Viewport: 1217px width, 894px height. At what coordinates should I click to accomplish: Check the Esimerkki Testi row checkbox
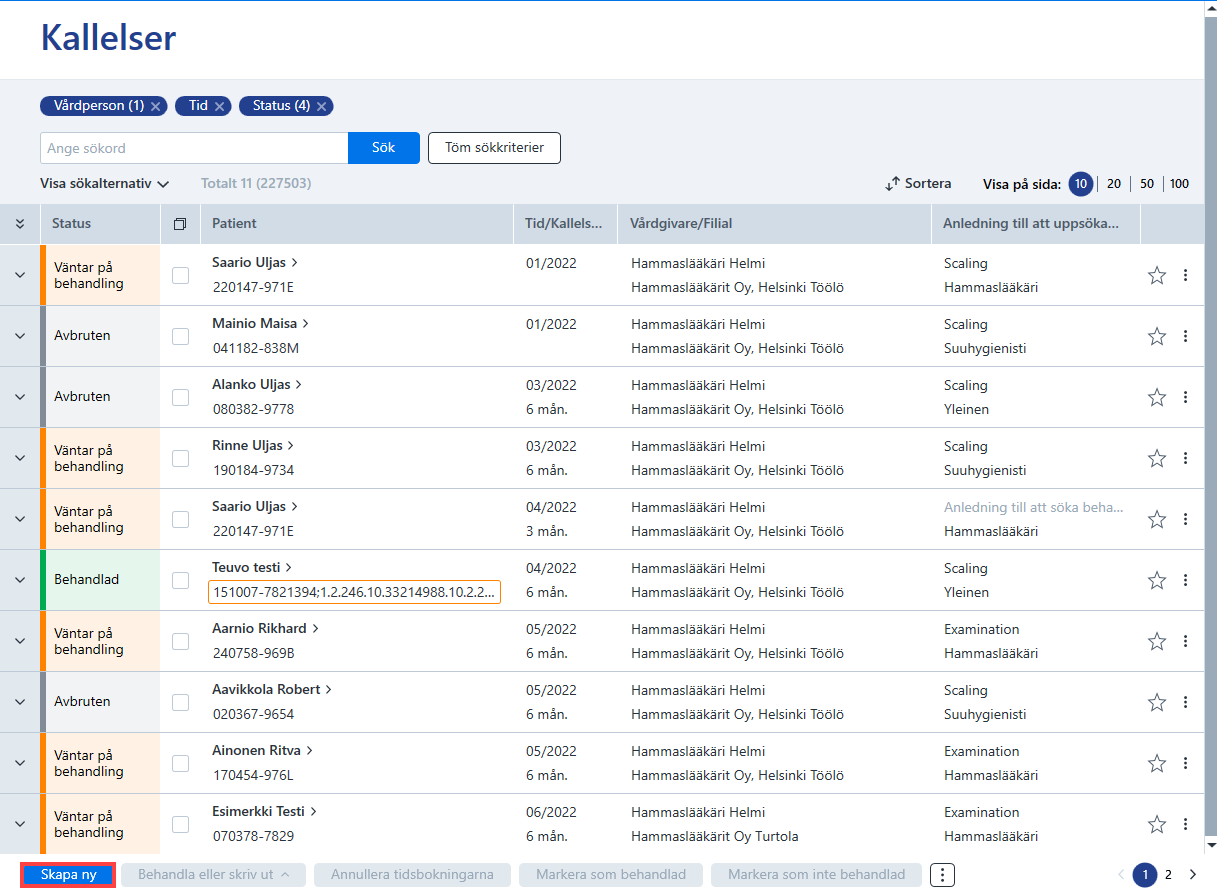point(180,824)
